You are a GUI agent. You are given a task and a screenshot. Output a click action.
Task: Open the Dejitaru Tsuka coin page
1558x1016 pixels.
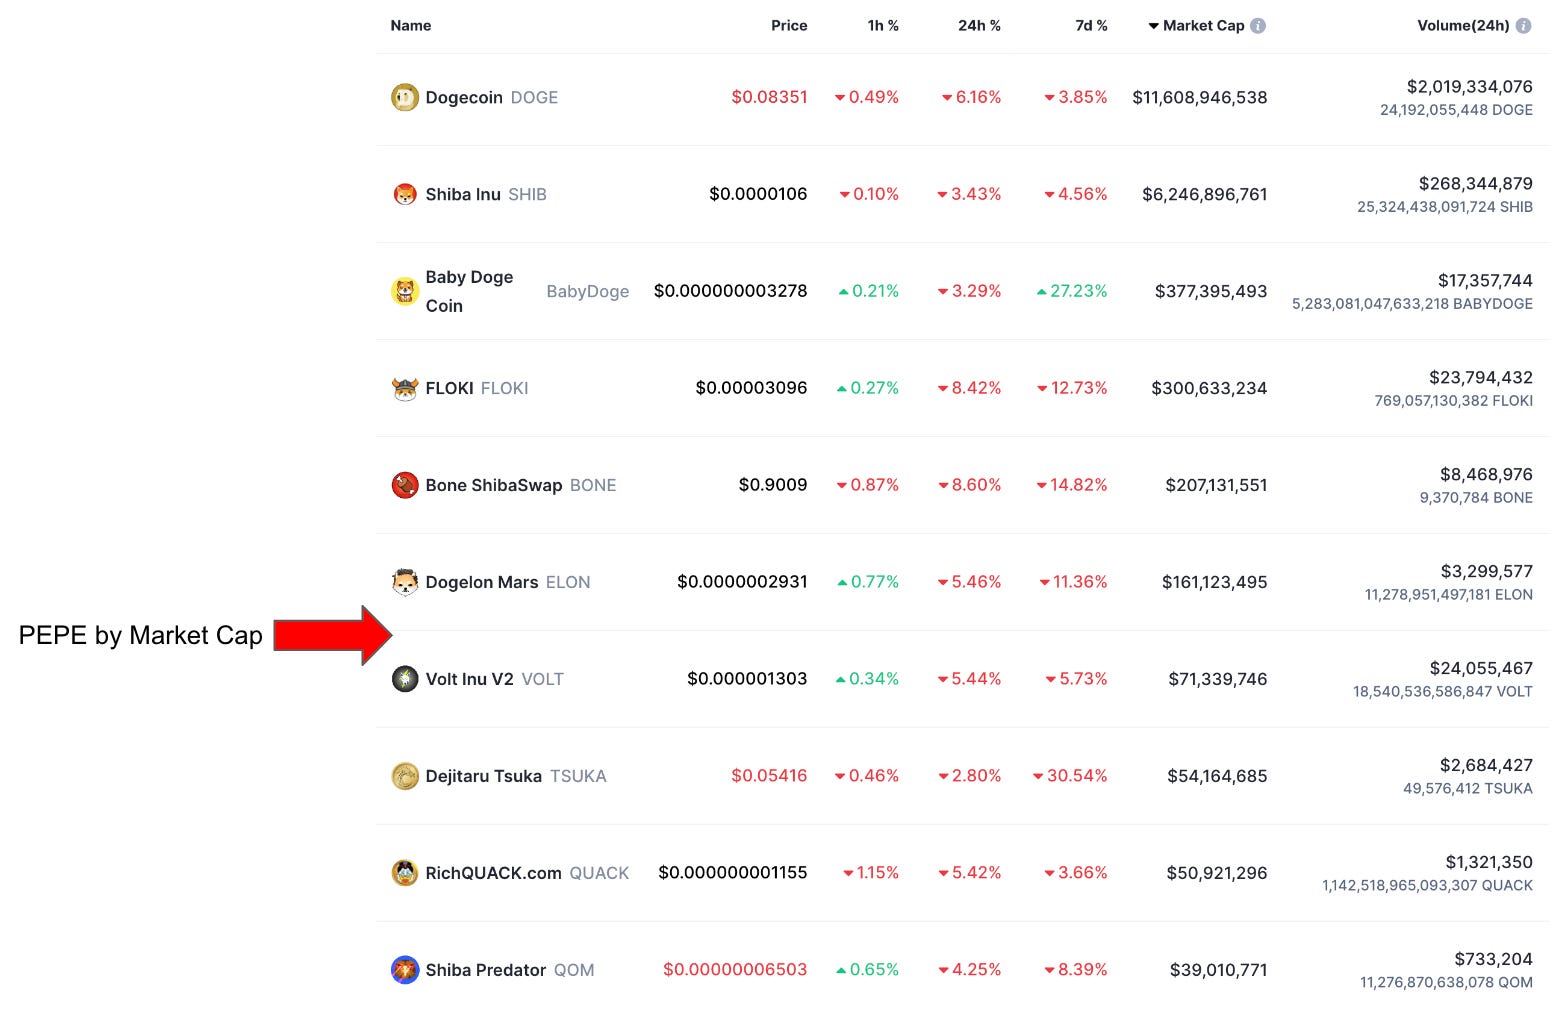click(x=483, y=775)
